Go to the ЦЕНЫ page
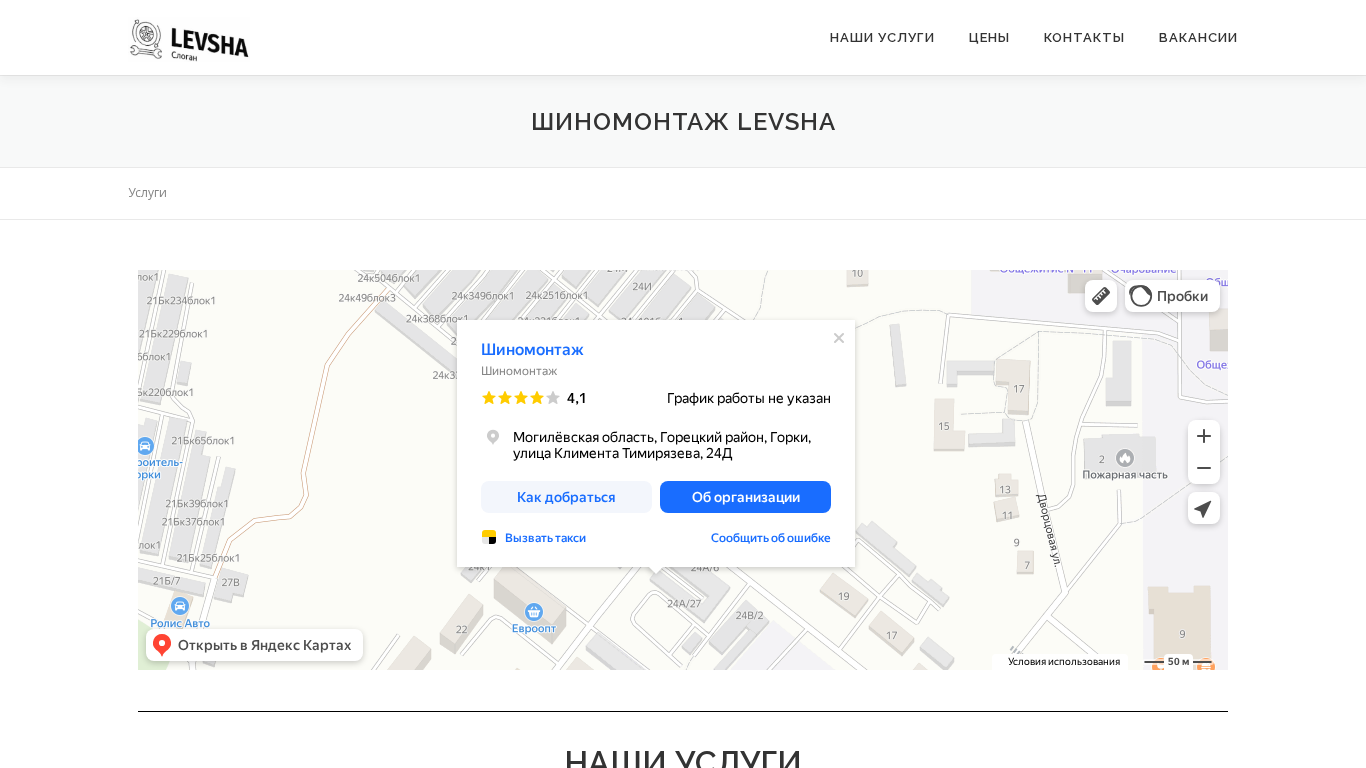The image size is (1366, 768). pyautogui.click(x=989, y=38)
